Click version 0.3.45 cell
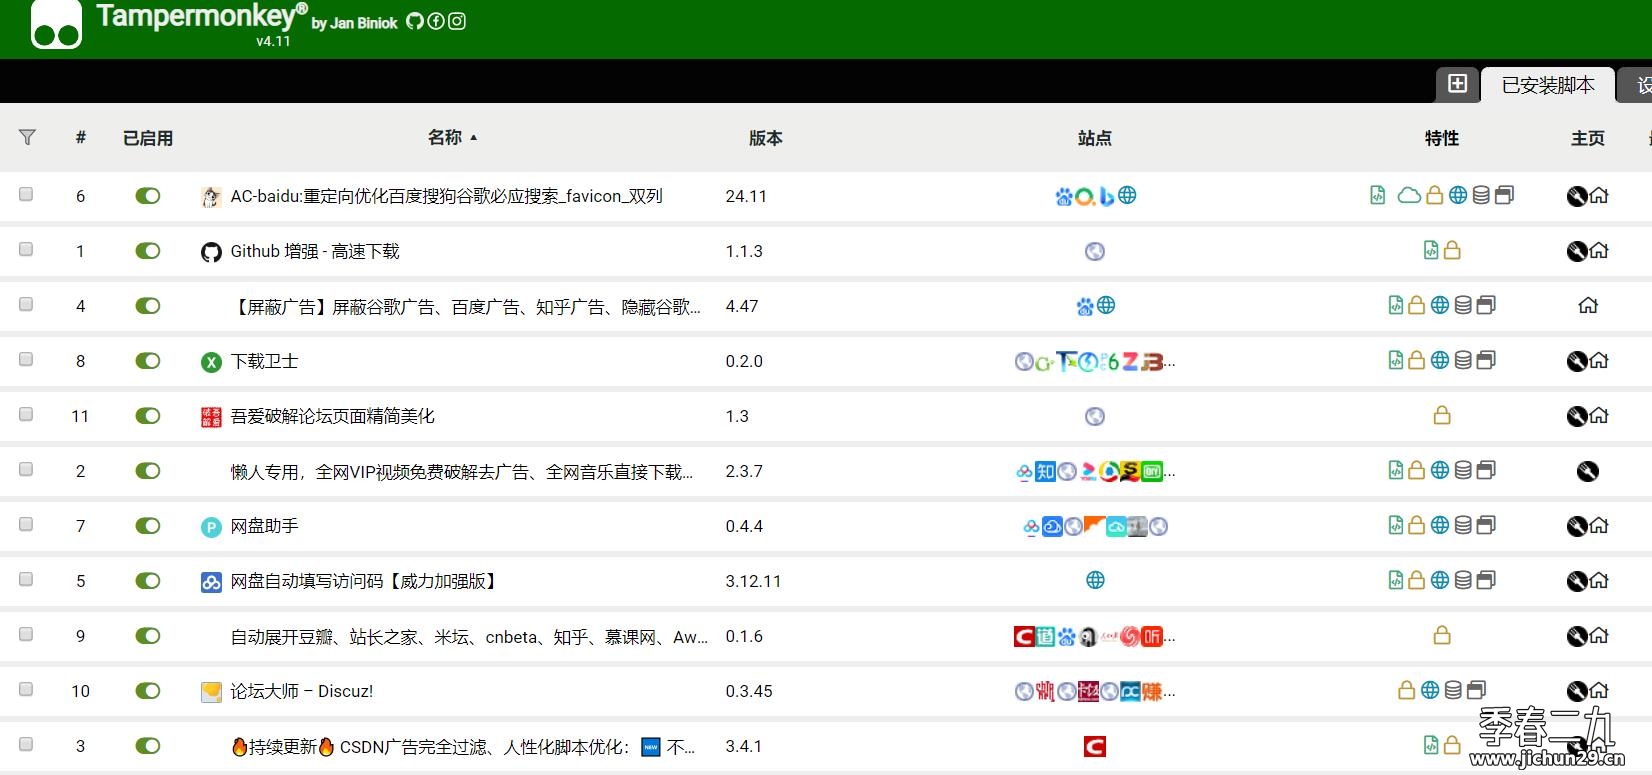The width and height of the screenshot is (1652, 775). click(x=749, y=691)
